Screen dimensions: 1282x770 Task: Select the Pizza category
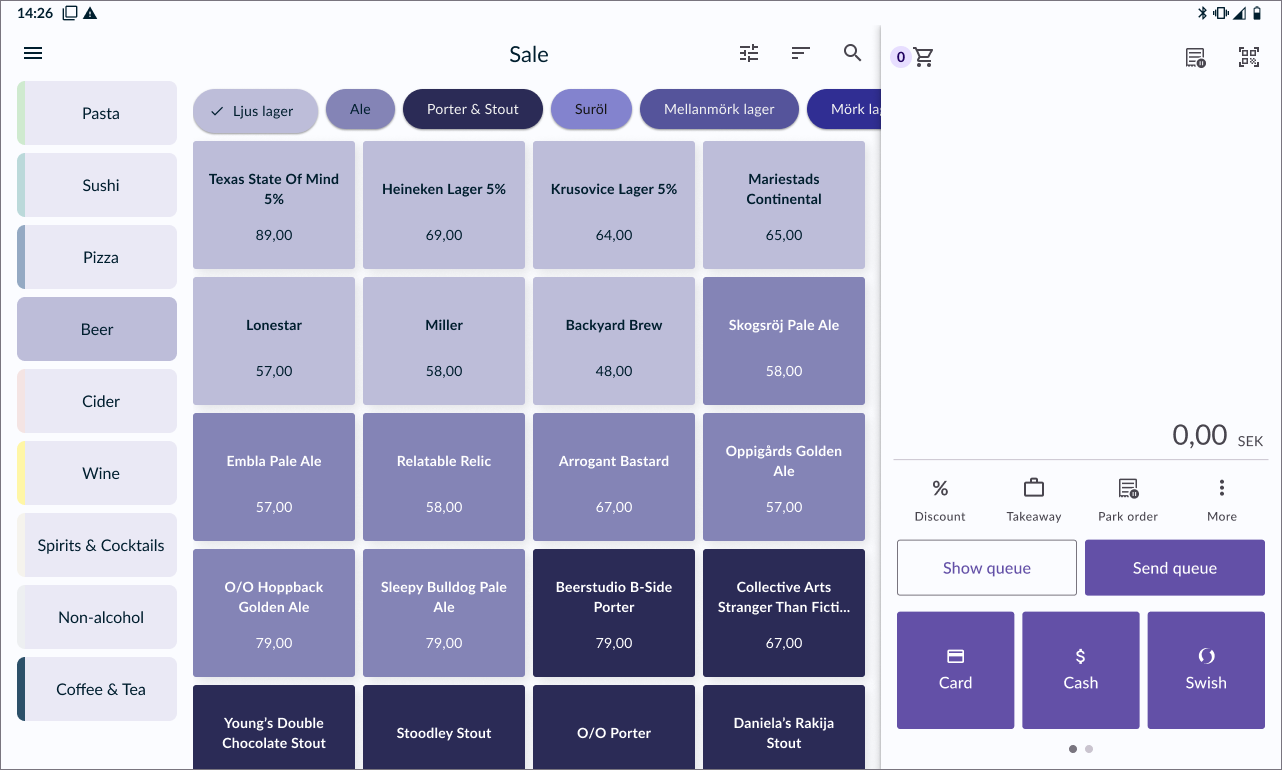pyautogui.click(x=97, y=257)
